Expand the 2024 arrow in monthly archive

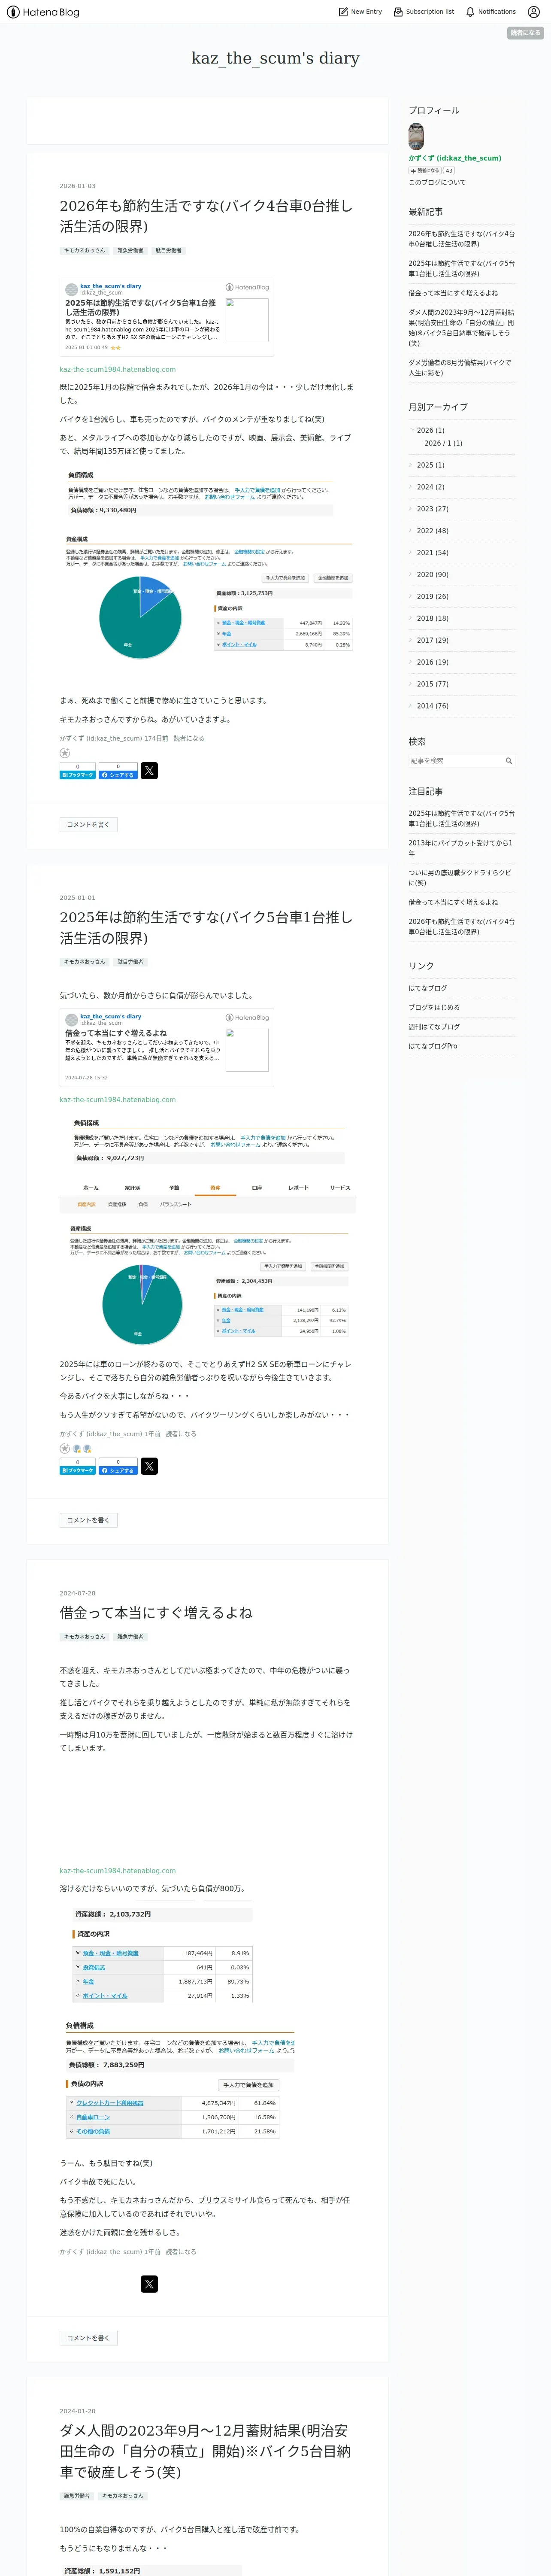(x=411, y=487)
